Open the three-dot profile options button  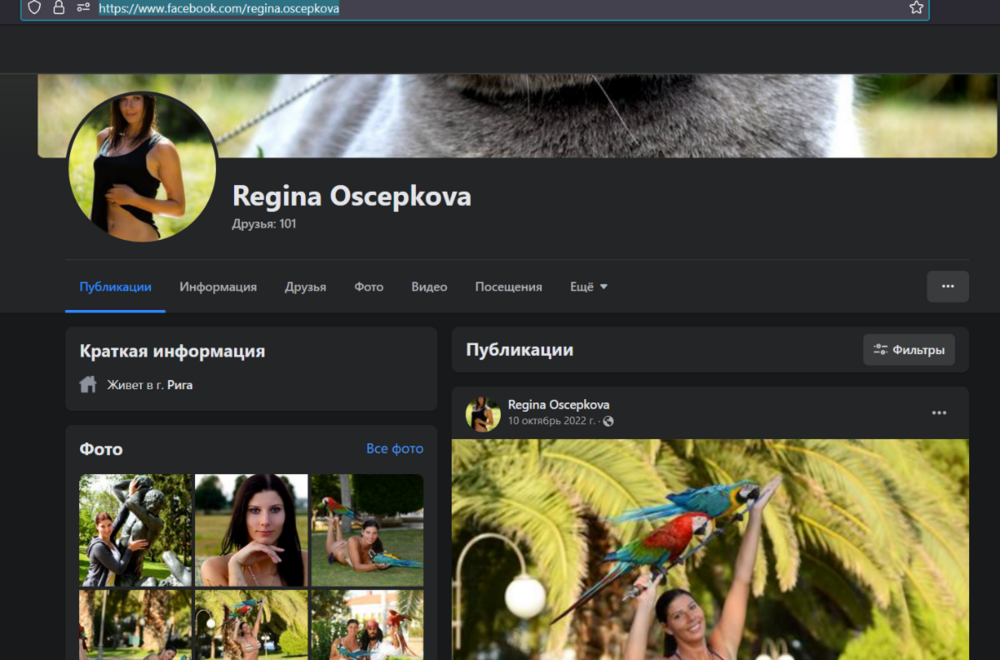(x=947, y=287)
